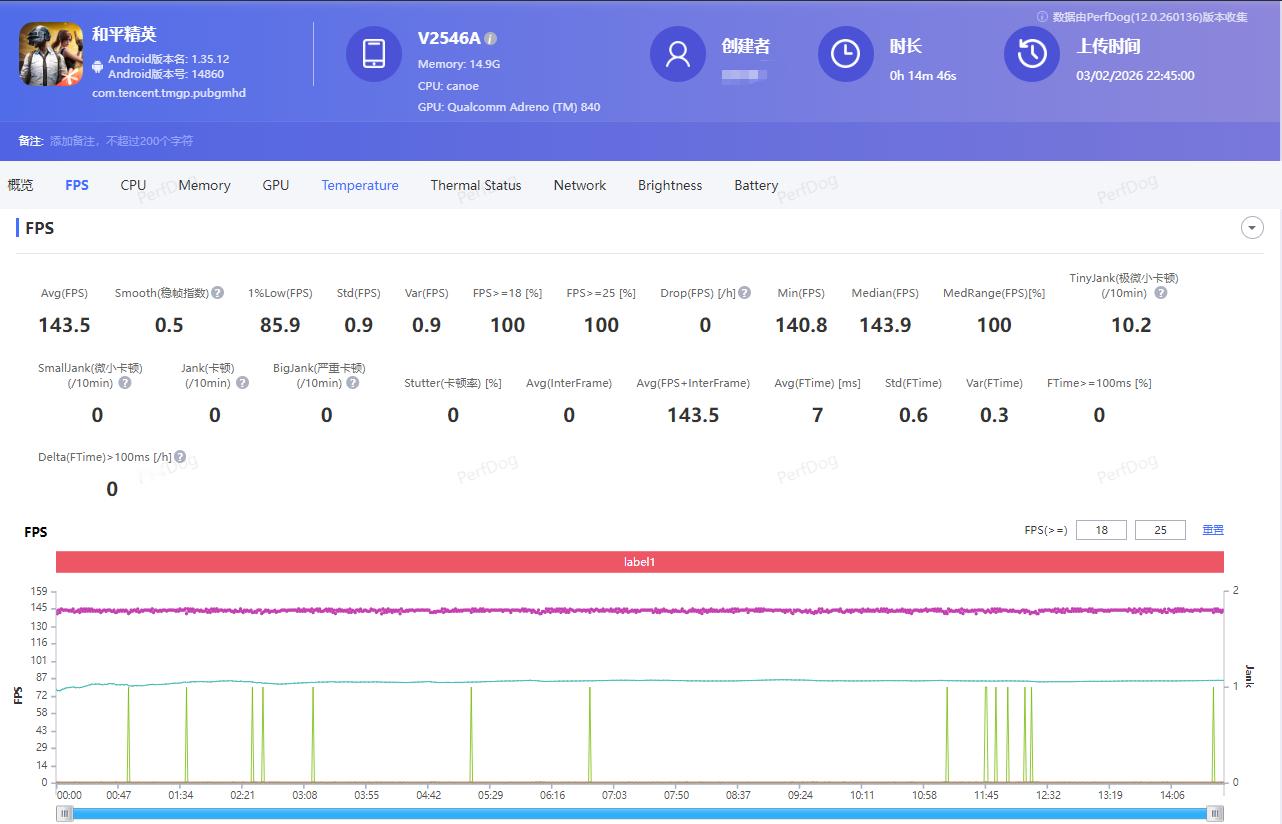Click the phone device icon

[374, 54]
